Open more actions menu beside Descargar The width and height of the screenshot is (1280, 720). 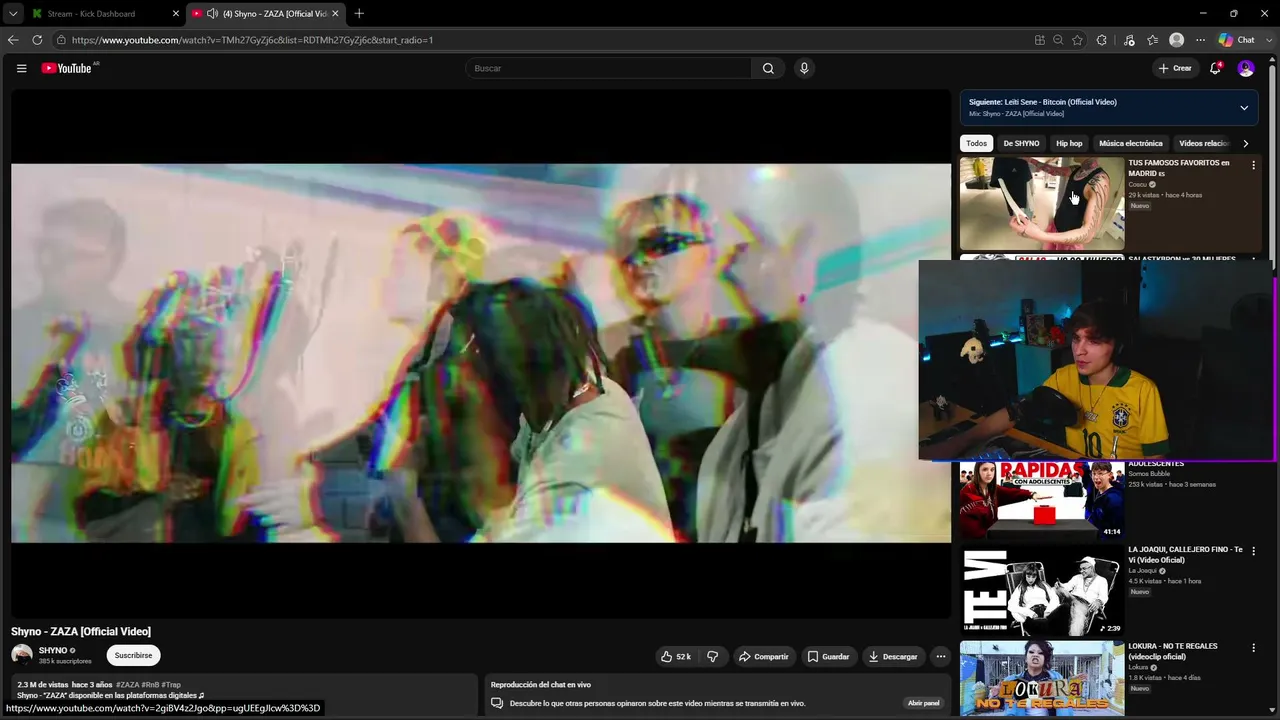[x=940, y=657]
